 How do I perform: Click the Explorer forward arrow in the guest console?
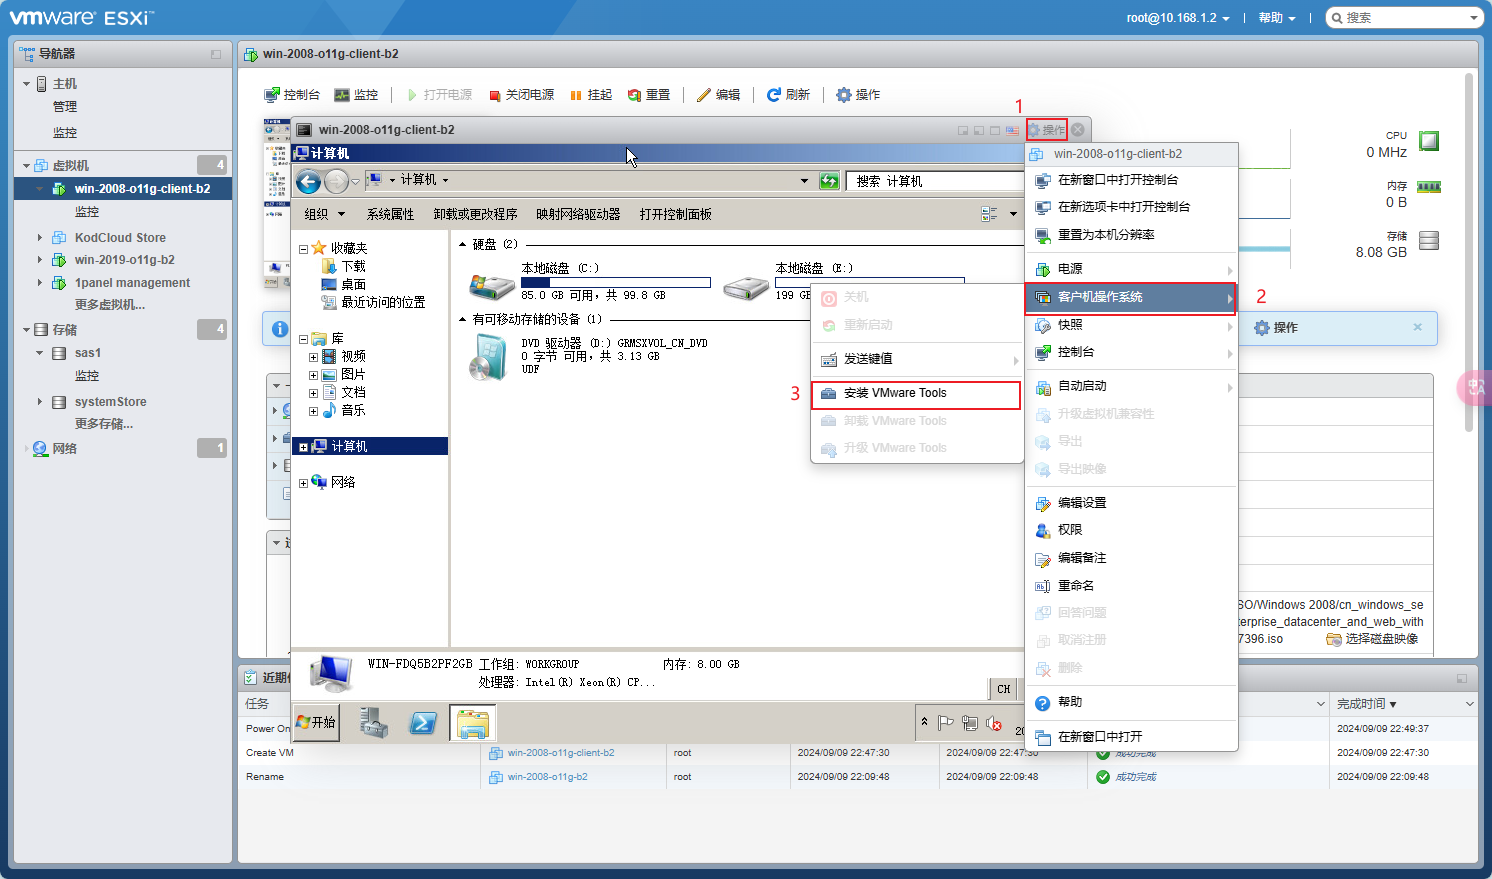(337, 181)
